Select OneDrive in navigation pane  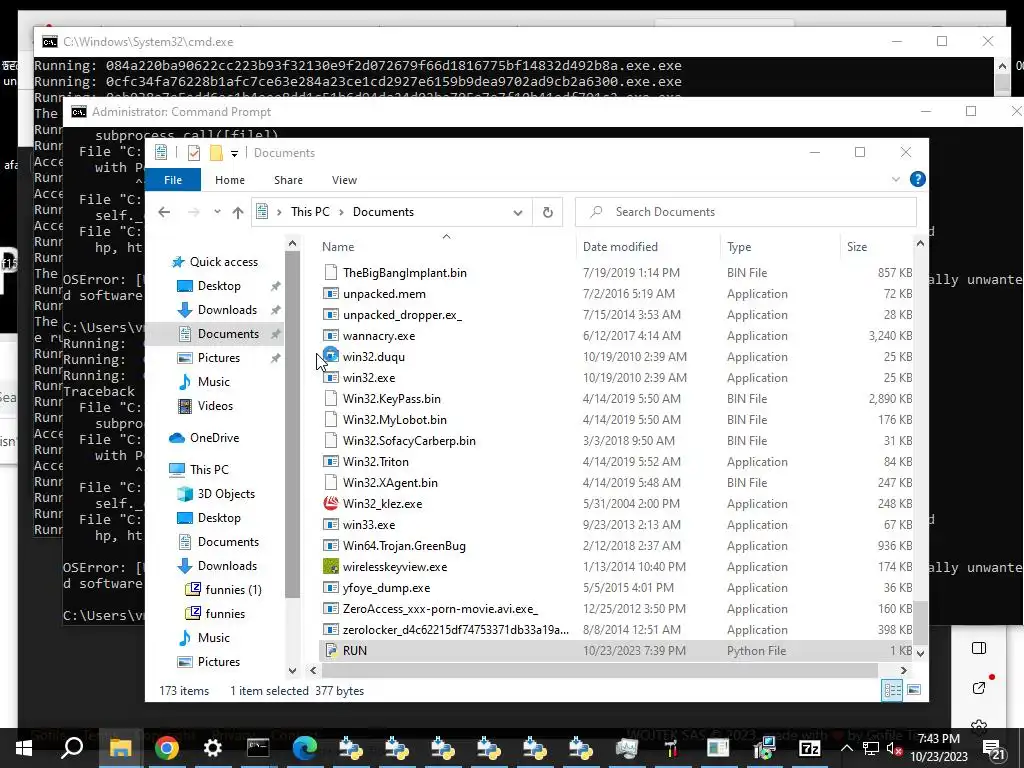coord(214,438)
